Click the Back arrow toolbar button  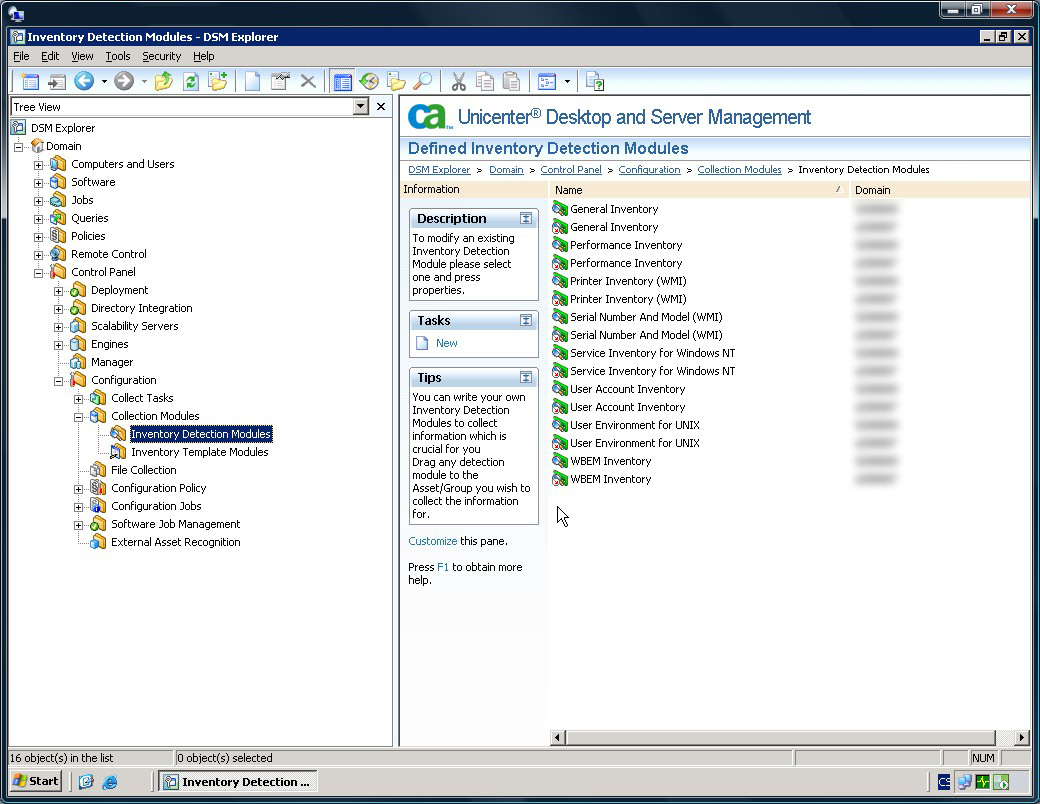[84, 82]
